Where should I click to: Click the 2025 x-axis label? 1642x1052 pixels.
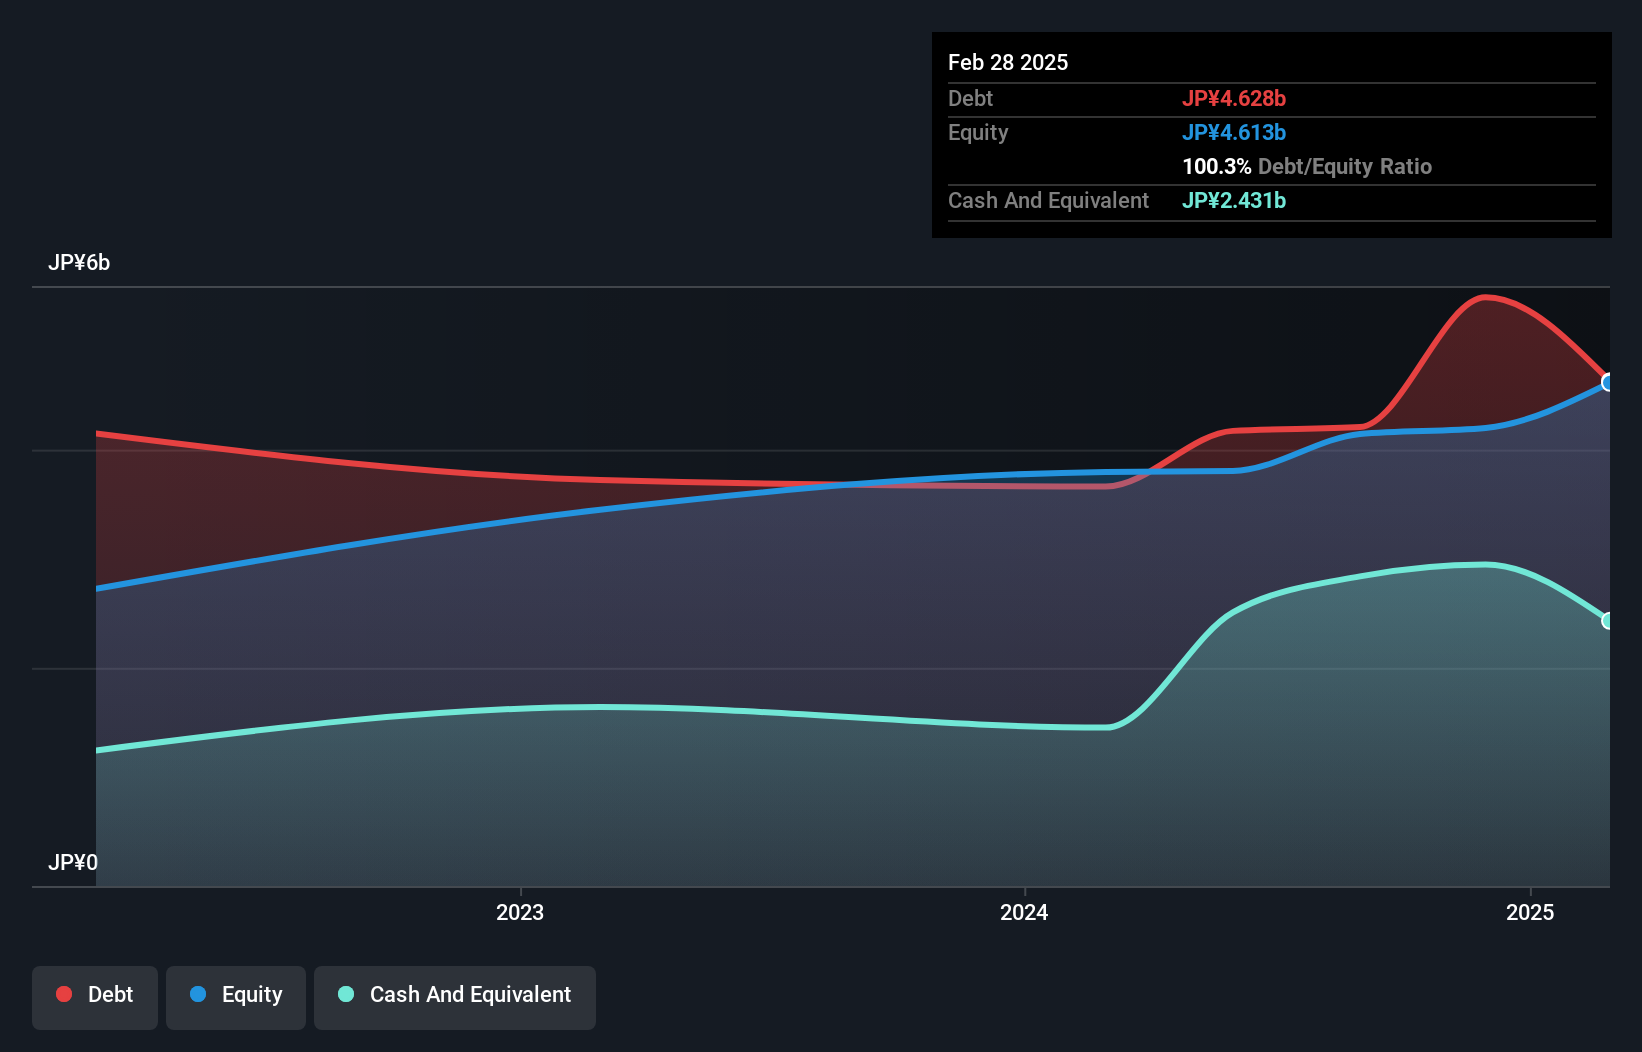click(1530, 912)
